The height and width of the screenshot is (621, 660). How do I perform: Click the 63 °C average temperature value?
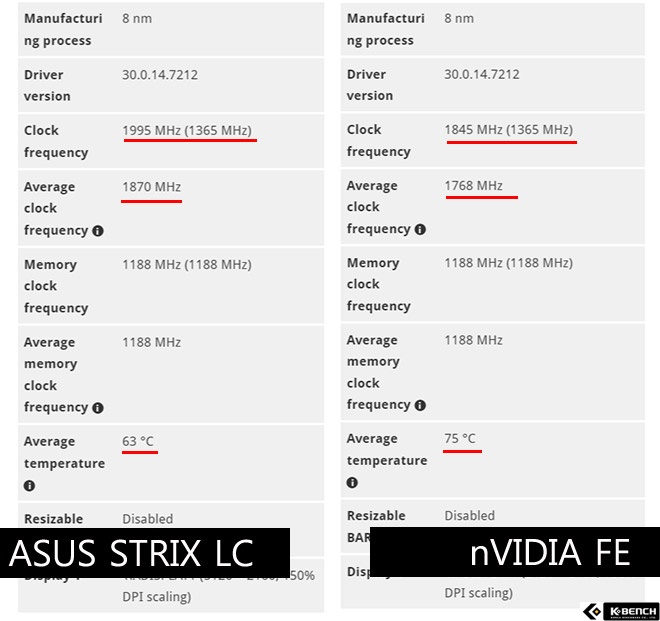(138, 441)
